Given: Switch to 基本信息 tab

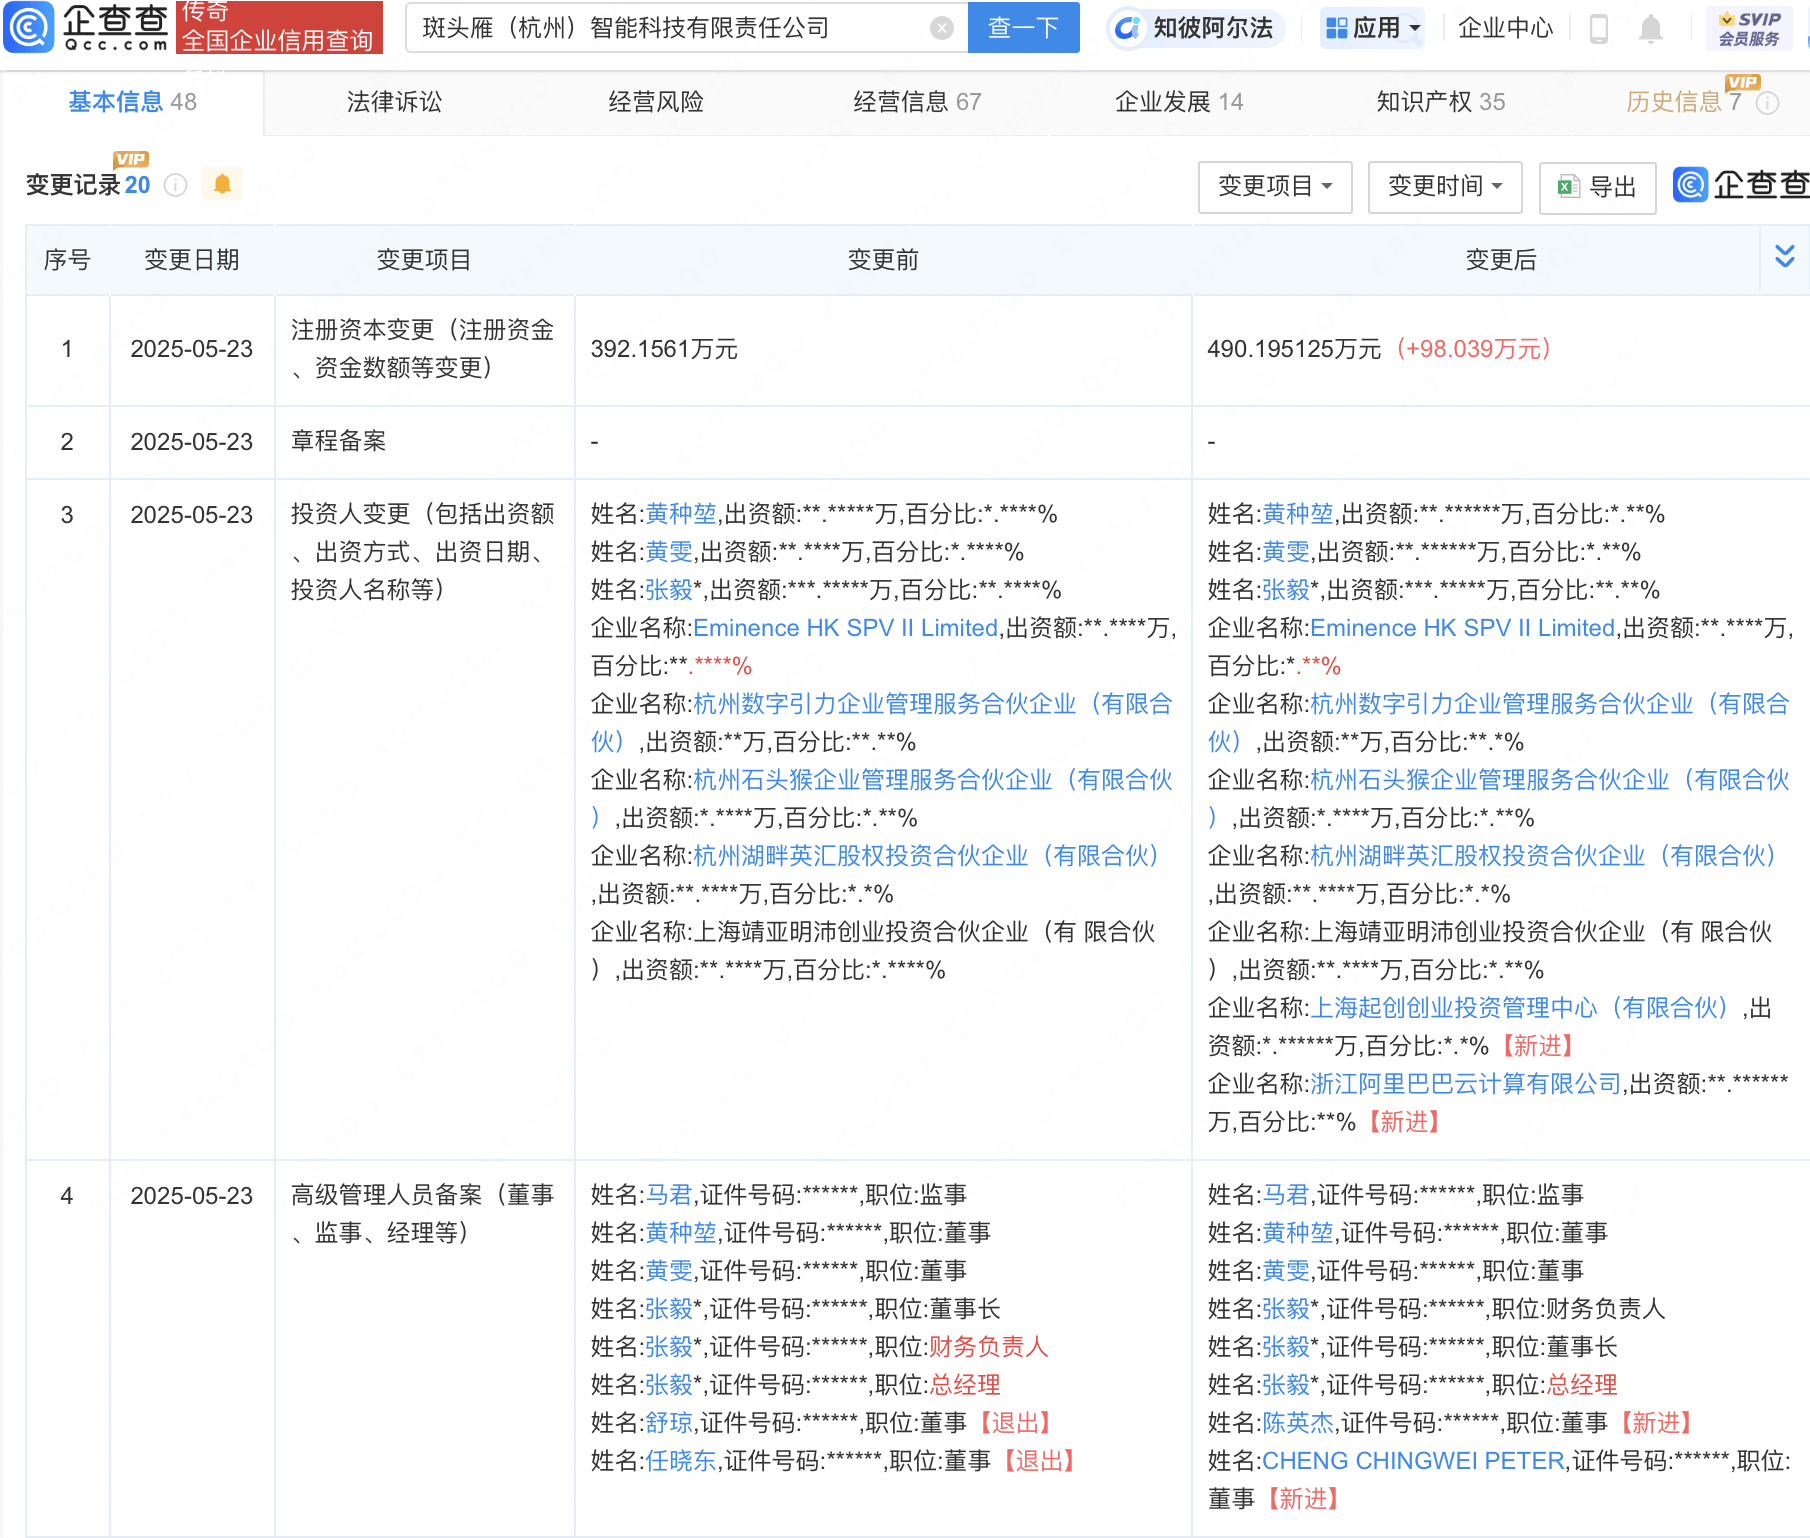Looking at the screenshot, I should tap(132, 102).
